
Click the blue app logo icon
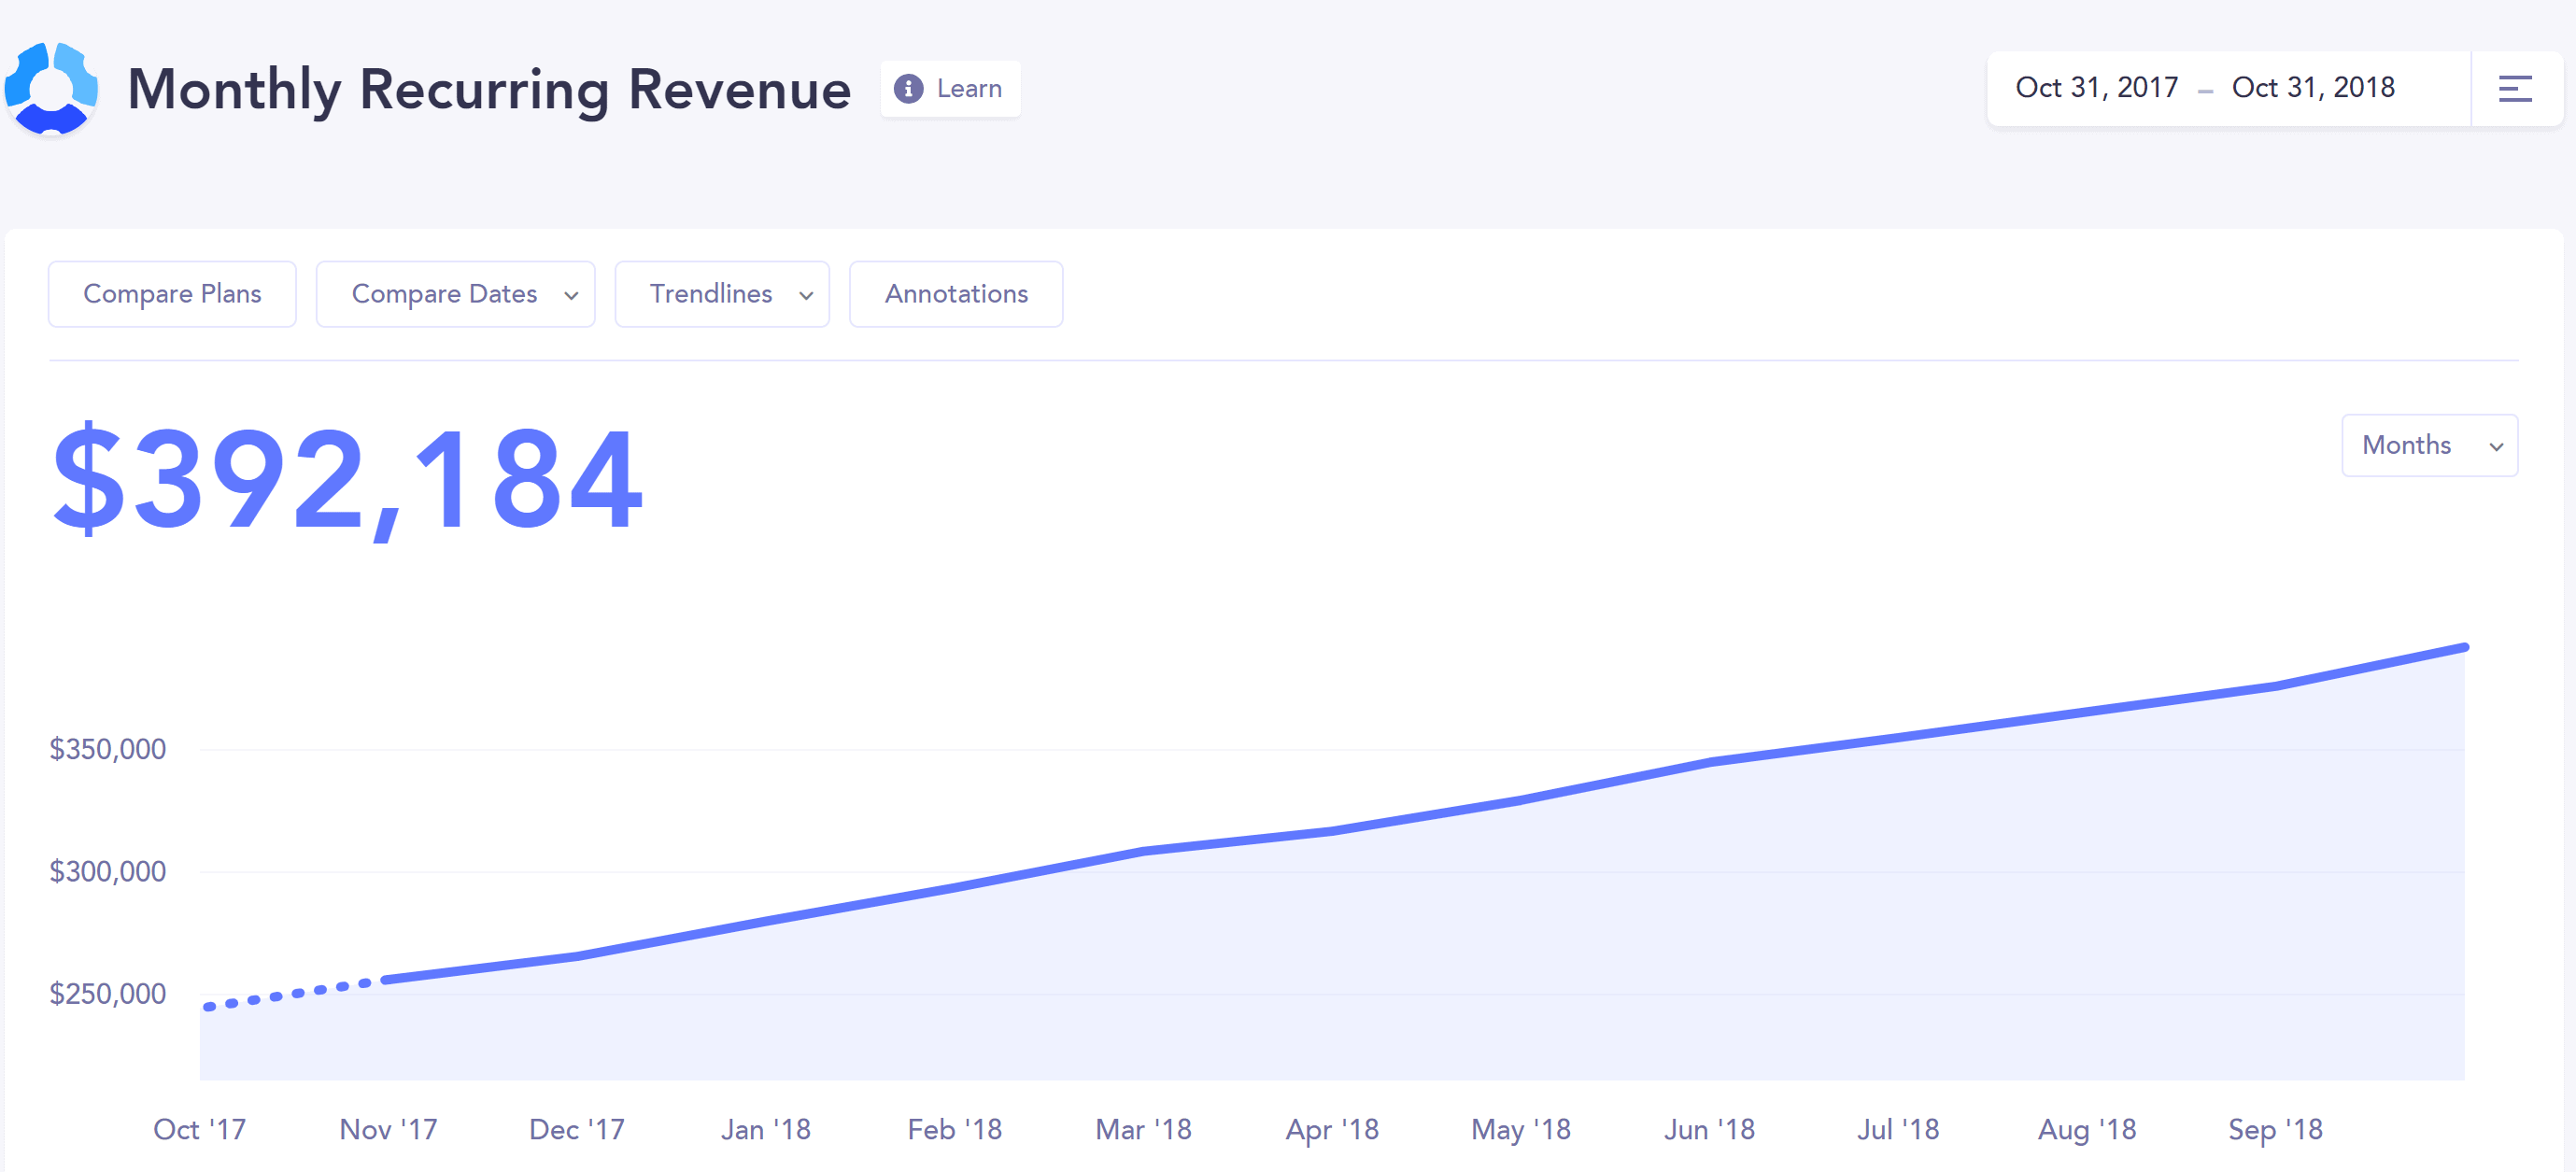pyautogui.click(x=51, y=88)
